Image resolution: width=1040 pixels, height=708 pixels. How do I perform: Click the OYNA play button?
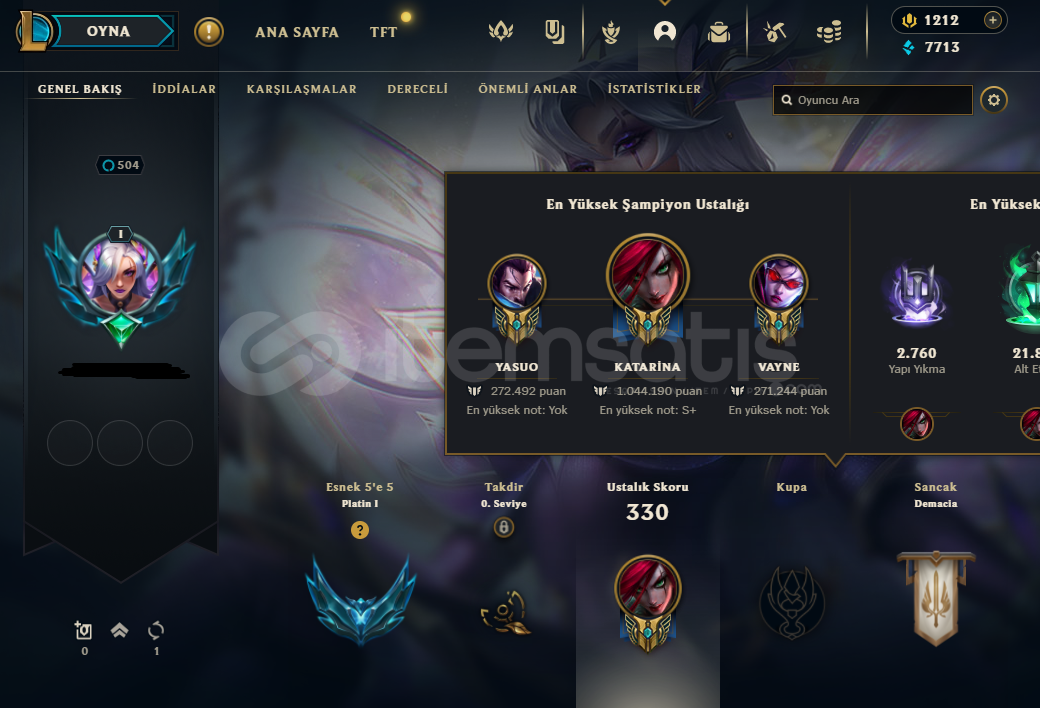(x=107, y=31)
